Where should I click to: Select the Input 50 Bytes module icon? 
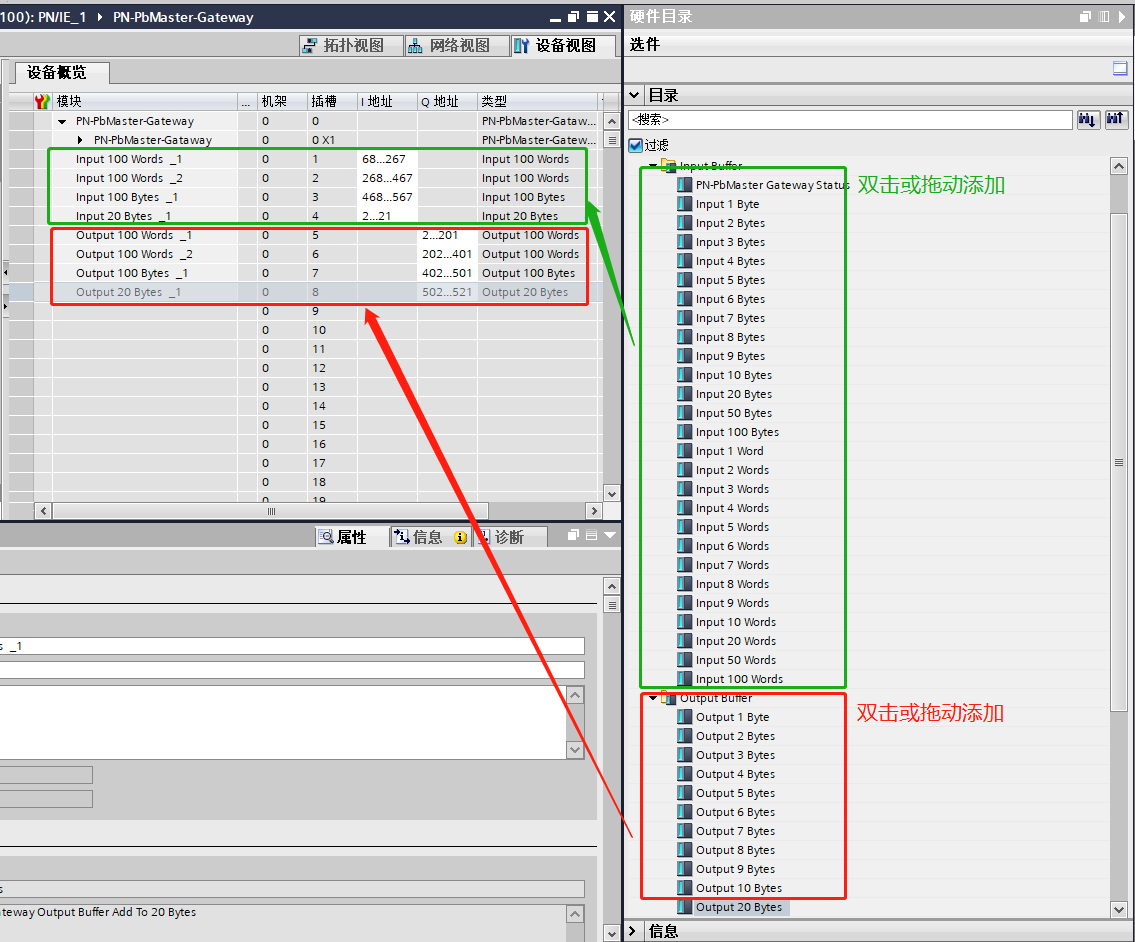pos(685,413)
